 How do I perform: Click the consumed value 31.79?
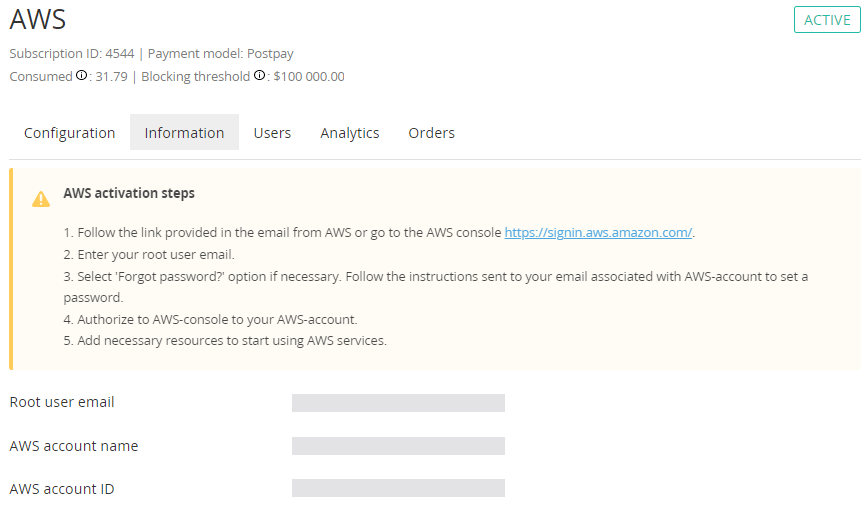pyautogui.click(x=111, y=76)
